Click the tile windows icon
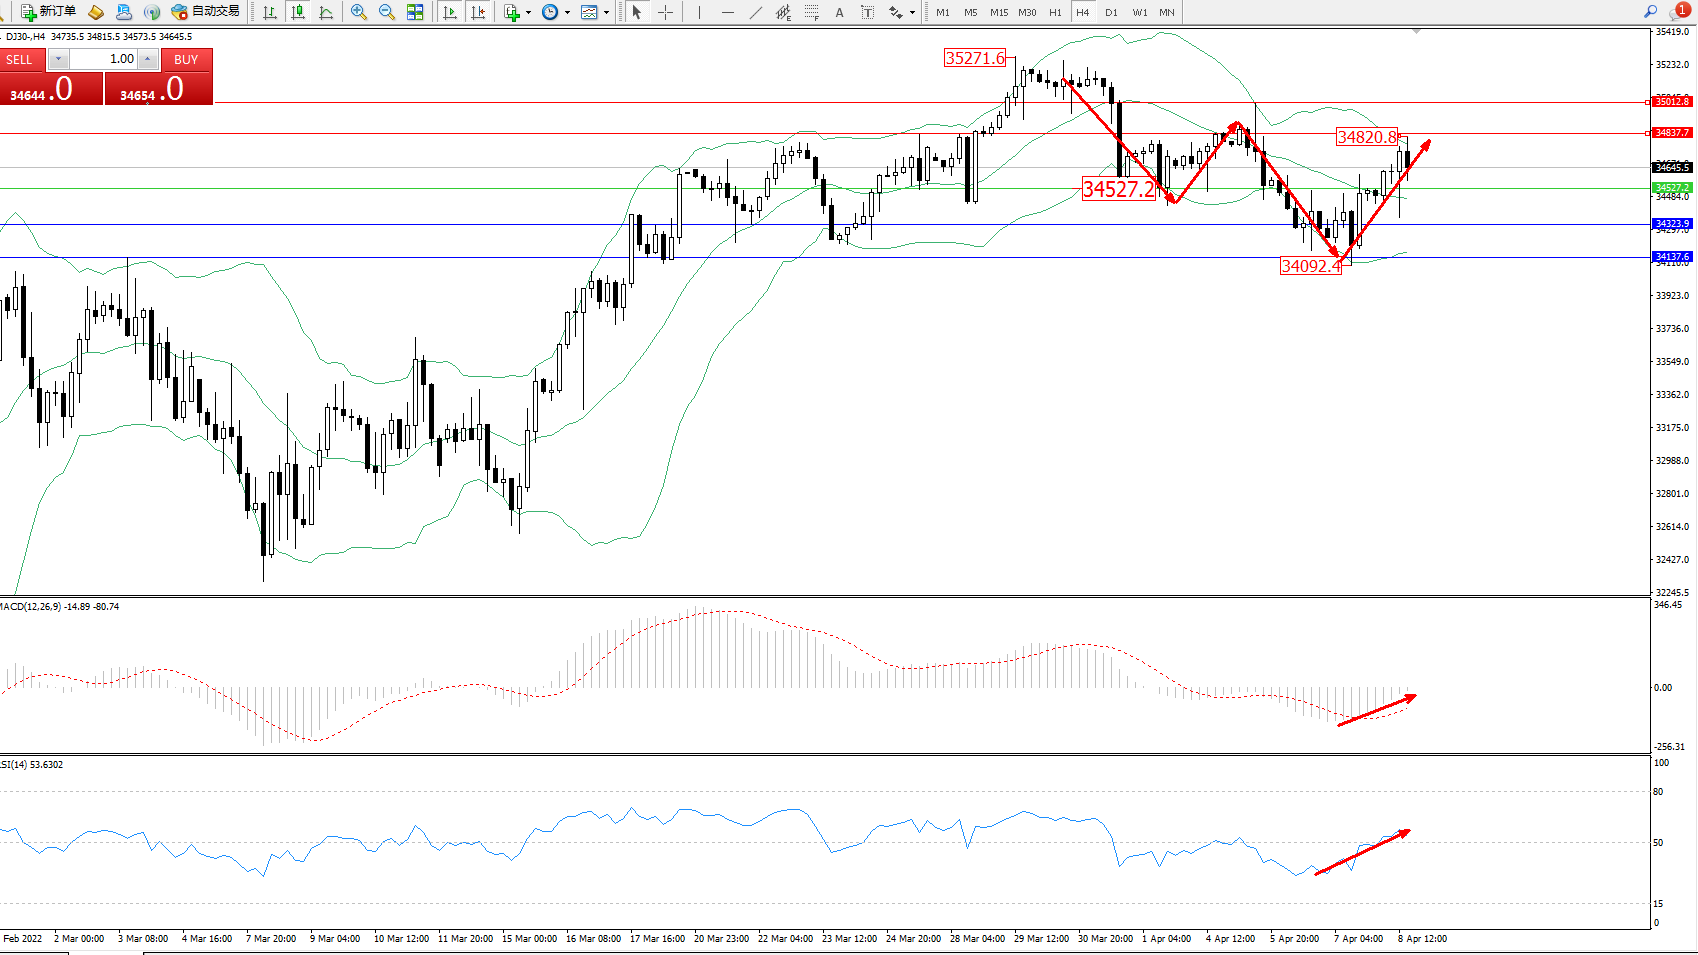 [x=415, y=12]
